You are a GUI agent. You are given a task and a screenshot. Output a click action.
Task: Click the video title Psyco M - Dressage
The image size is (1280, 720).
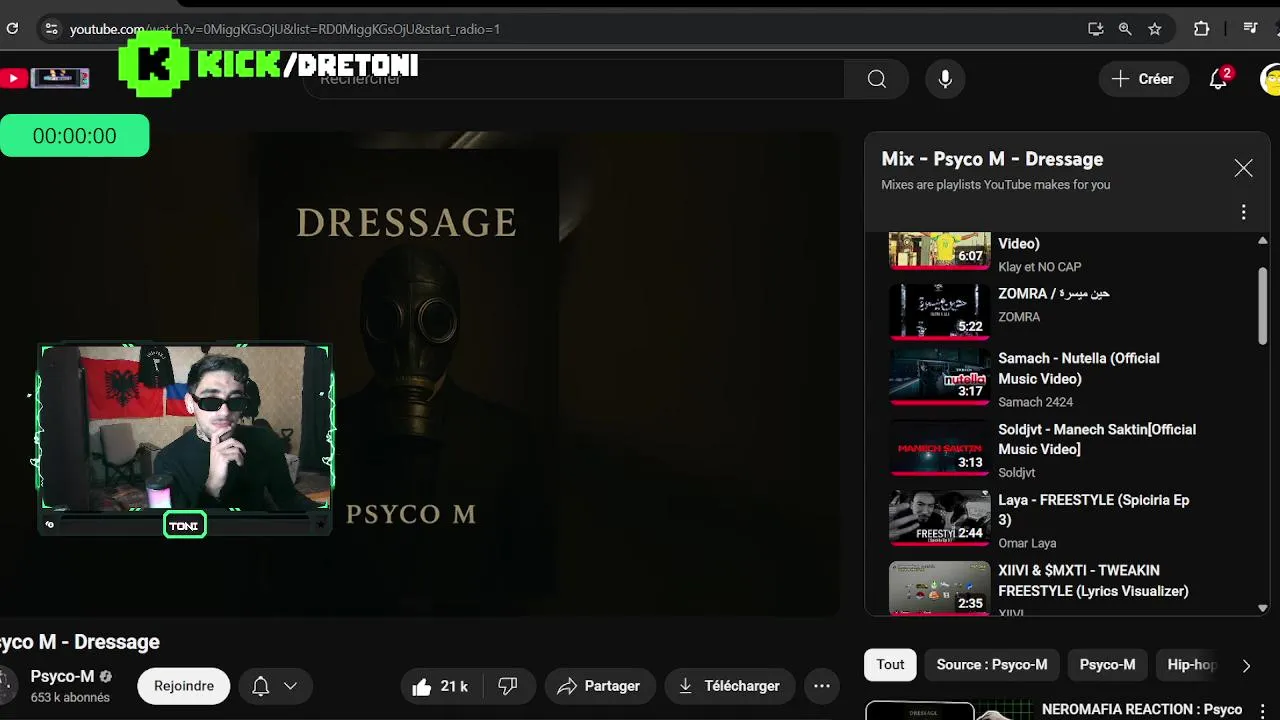(x=80, y=642)
